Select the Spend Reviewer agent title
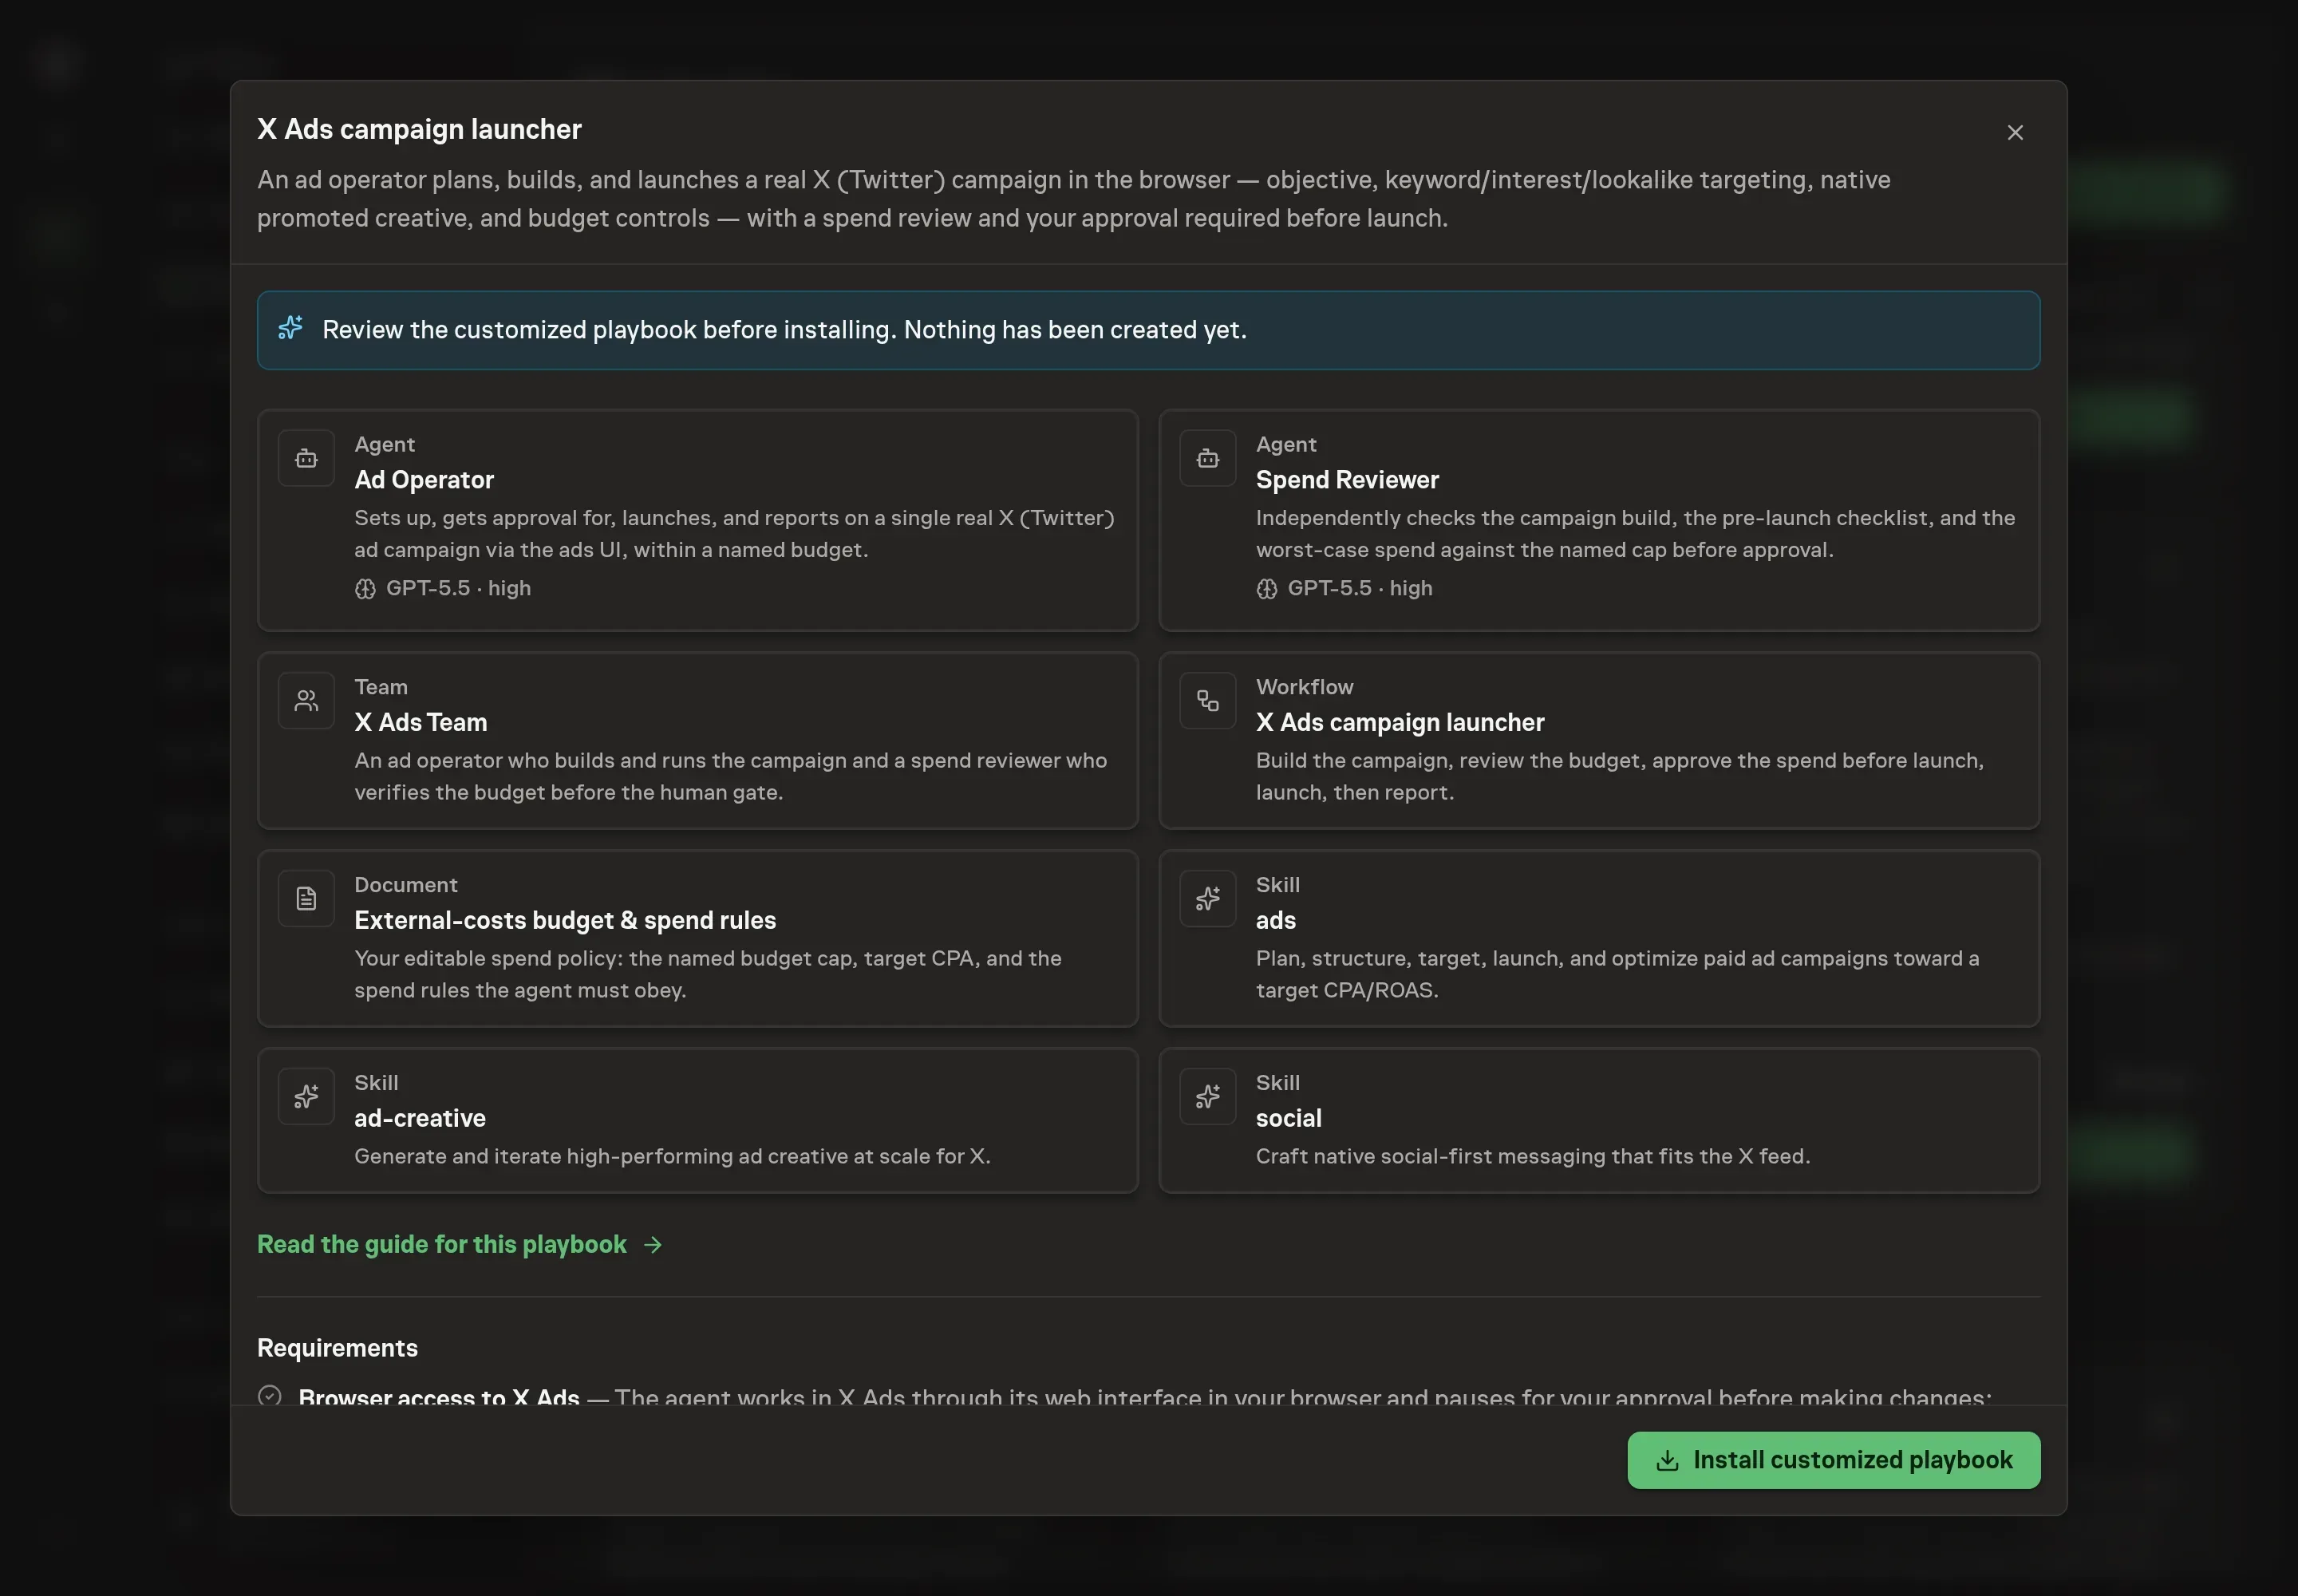 pos(1347,480)
